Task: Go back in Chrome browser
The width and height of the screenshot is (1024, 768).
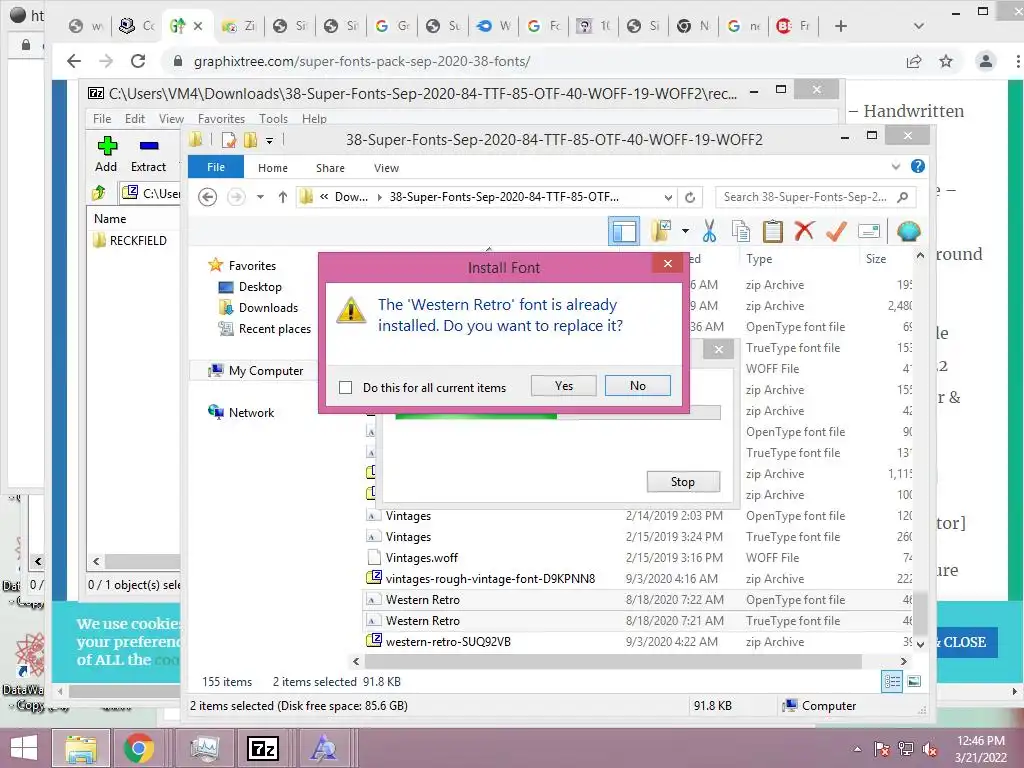Action: click(74, 61)
